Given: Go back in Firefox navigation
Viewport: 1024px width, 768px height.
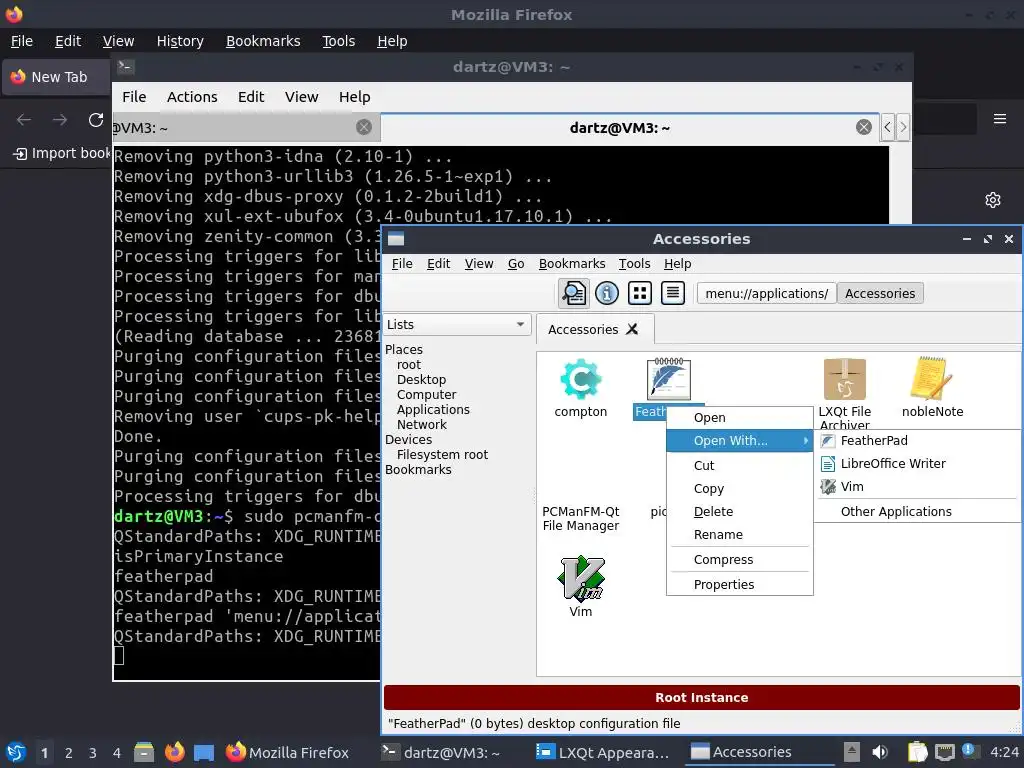Looking at the screenshot, I should point(24,120).
